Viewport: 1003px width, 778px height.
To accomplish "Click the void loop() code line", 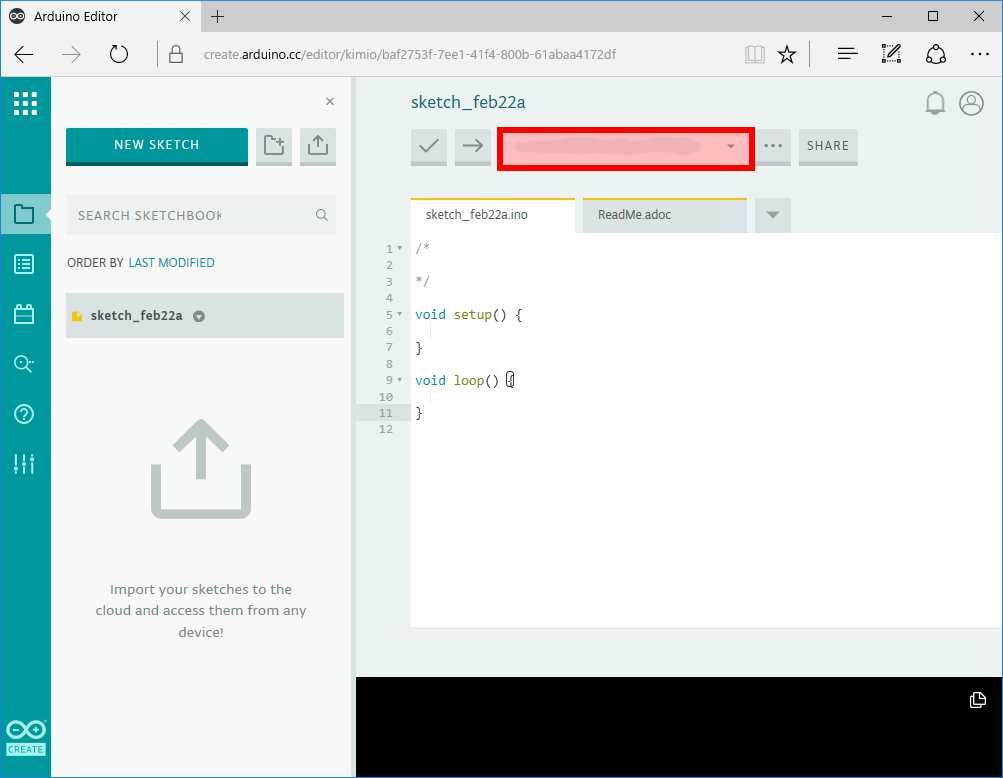I will [x=465, y=380].
